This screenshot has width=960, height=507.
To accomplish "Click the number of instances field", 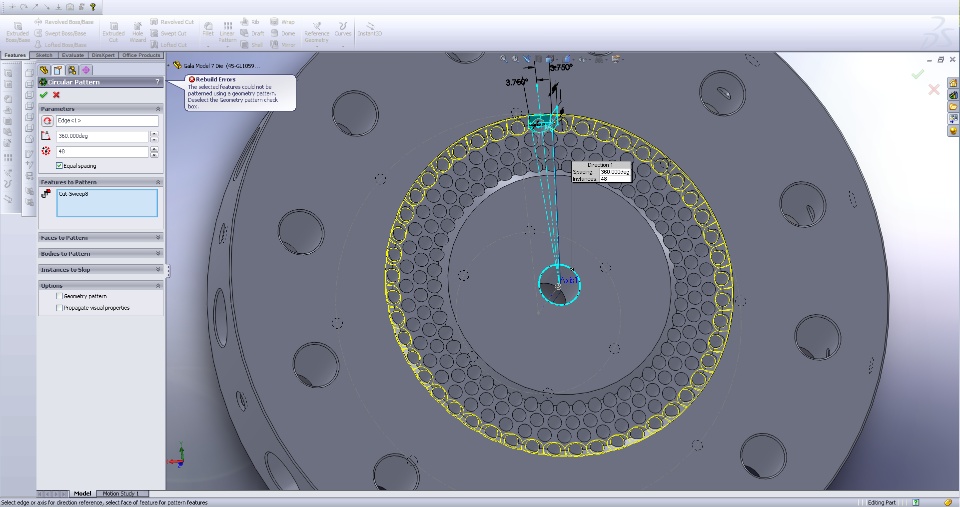I will (102, 151).
